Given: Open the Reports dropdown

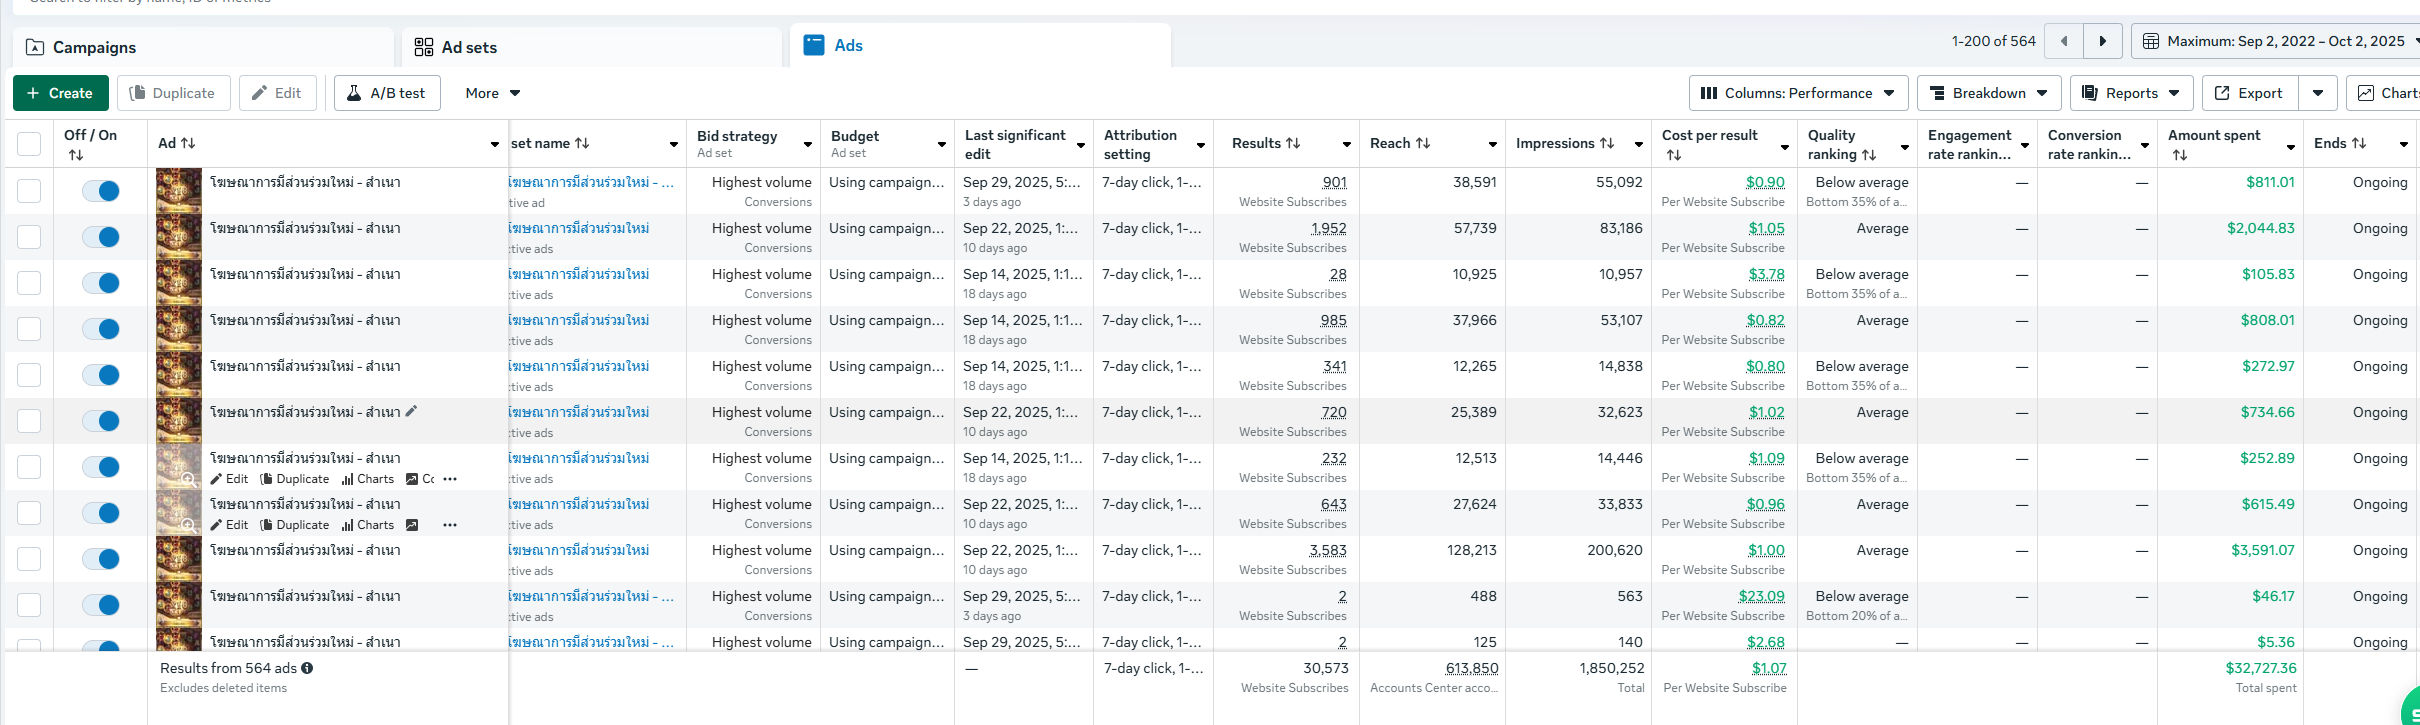Looking at the screenshot, I should (2131, 93).
